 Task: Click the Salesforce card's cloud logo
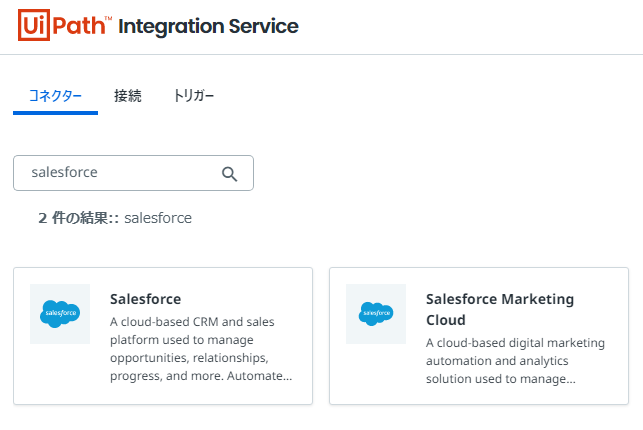pos(60,314)
